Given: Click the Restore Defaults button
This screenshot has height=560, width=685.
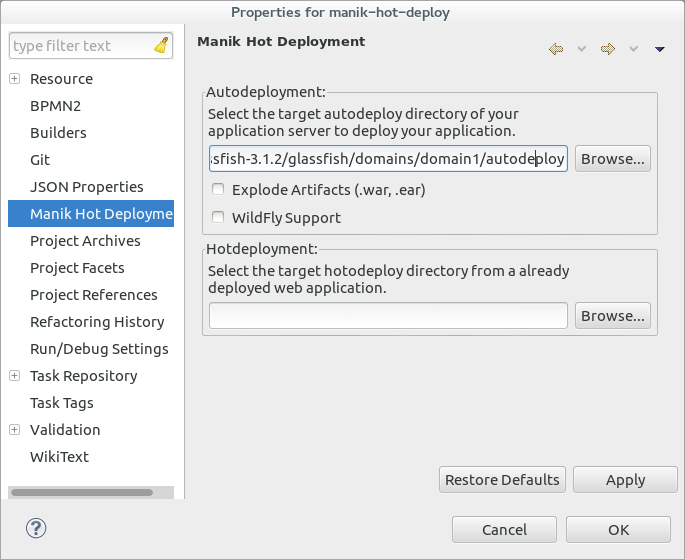Looking at the screenshot, I should (502, 480).
